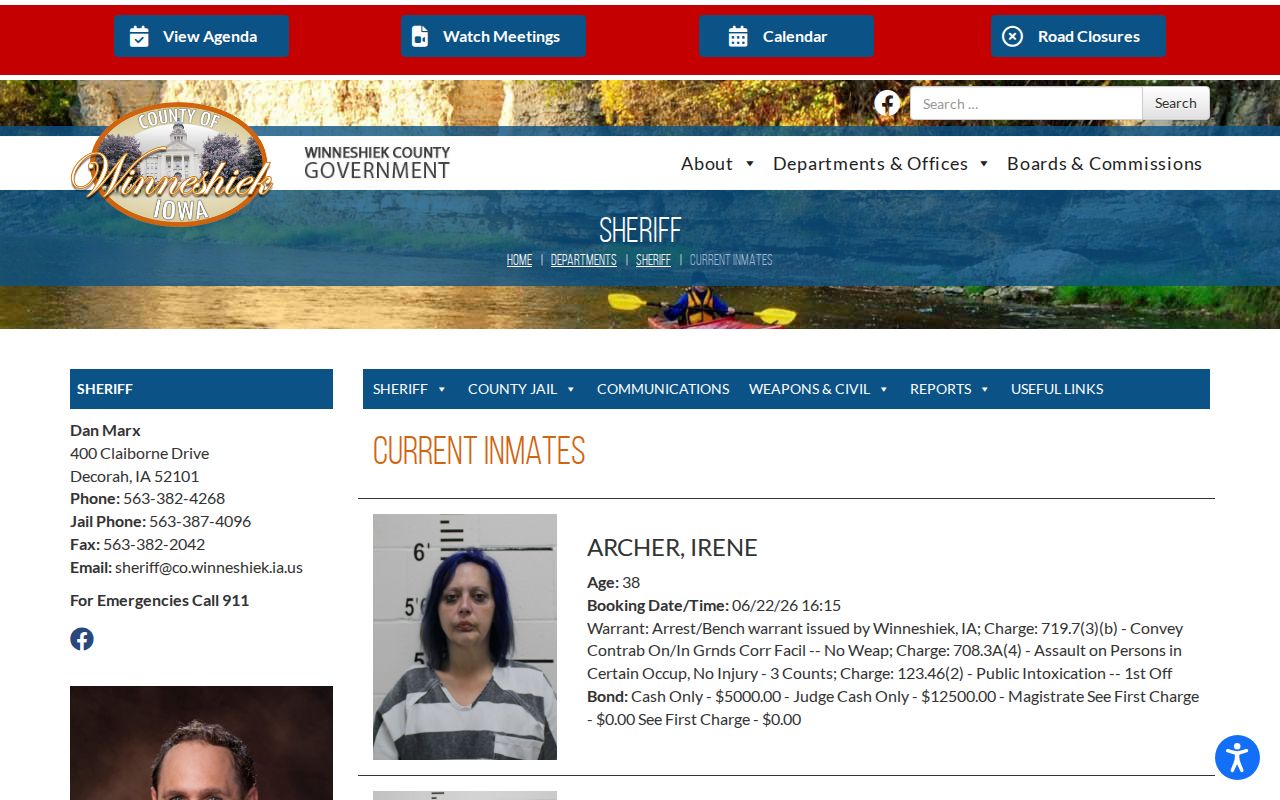Expand the Departments & Offices dropdown arrow
Image resolution: width=1280 pixels, height=800 pixels.
[984, 164]
